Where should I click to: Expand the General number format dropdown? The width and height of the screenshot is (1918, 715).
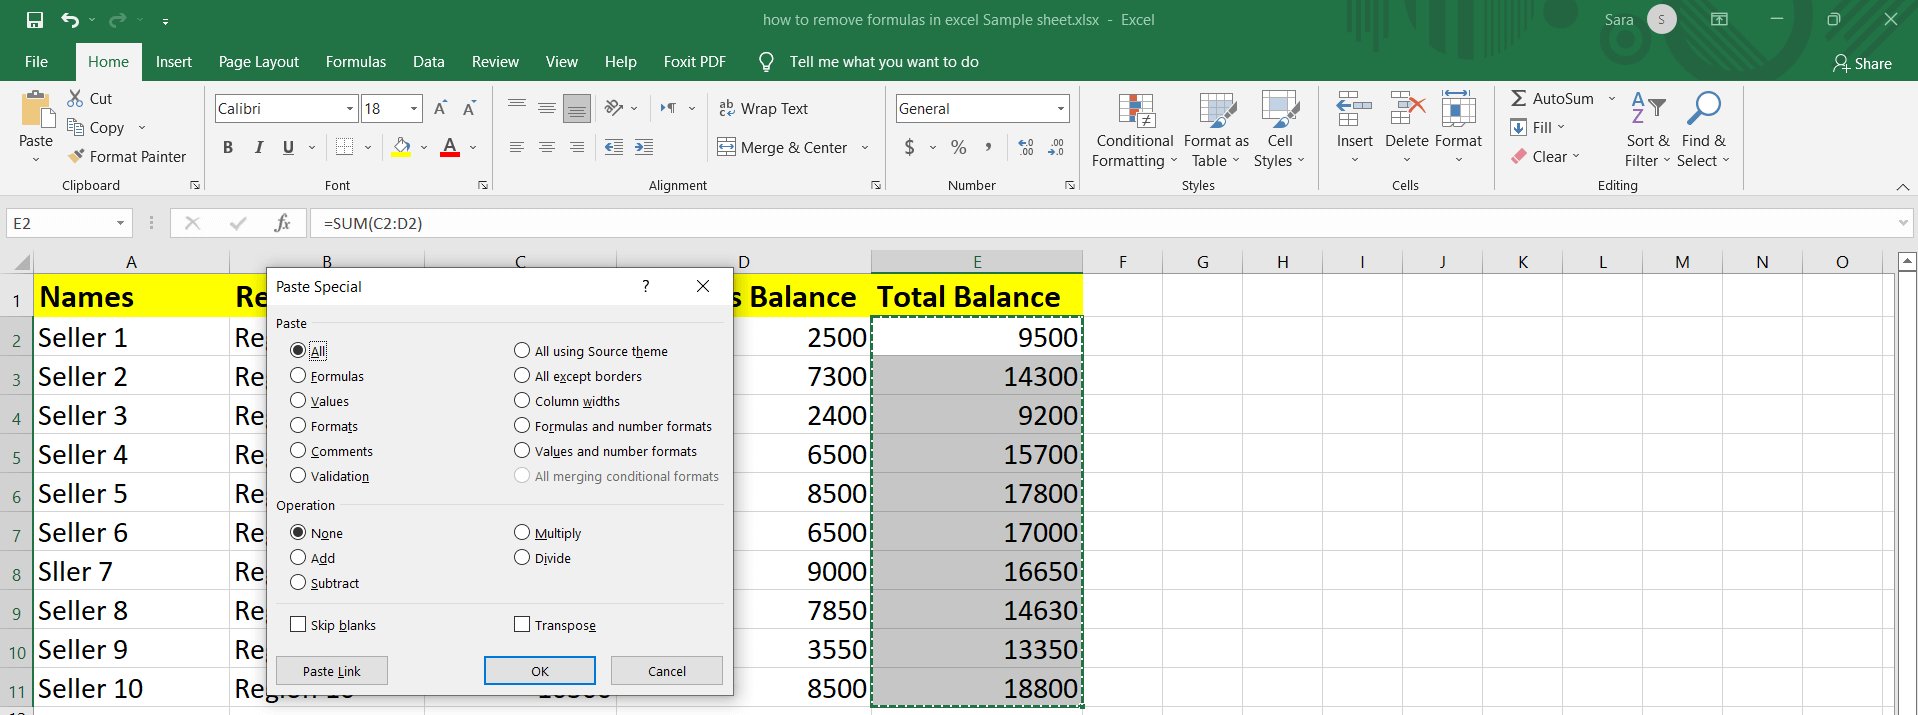(1060, 109)
